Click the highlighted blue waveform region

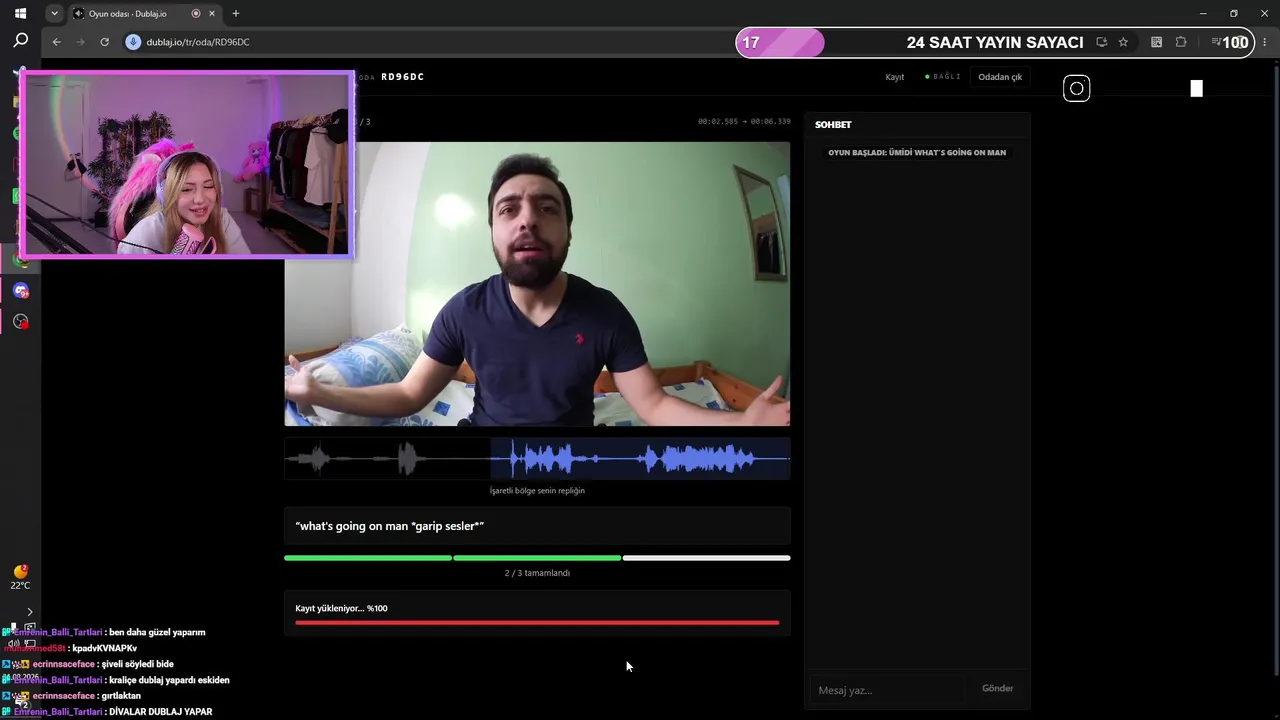point(640,459)
